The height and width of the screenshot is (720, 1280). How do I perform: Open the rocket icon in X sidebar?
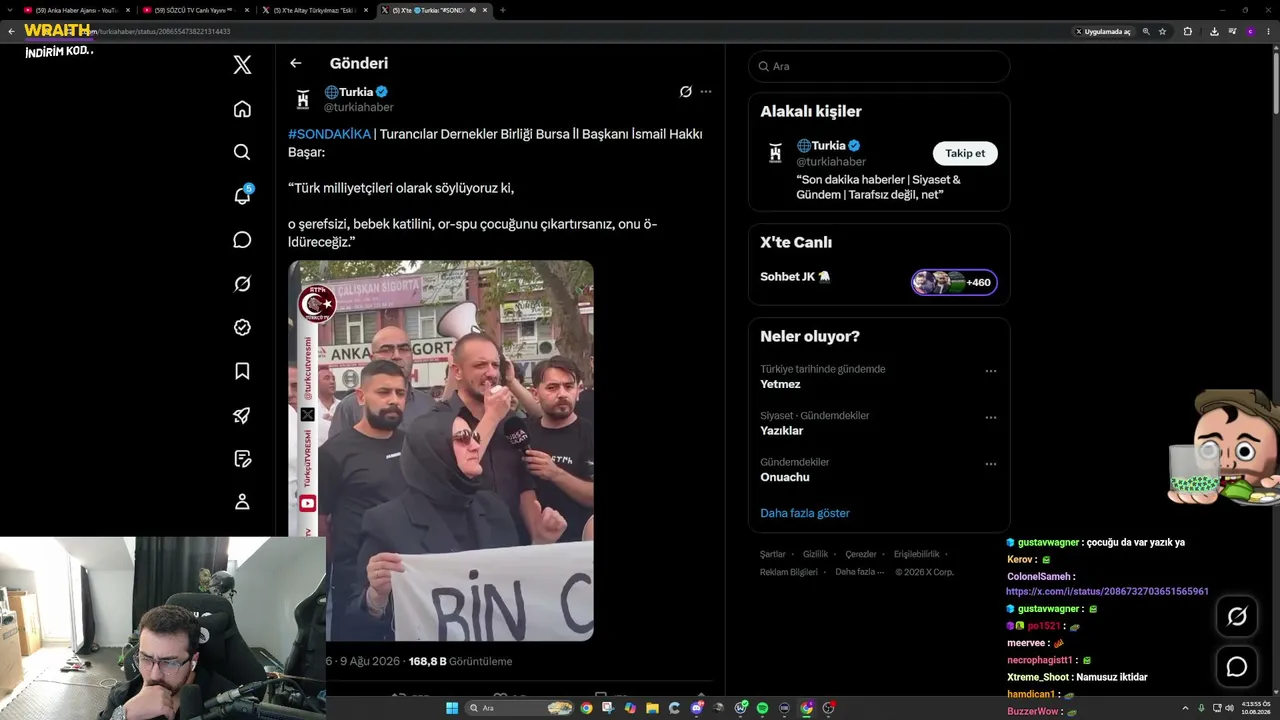[x=242, y=415]
